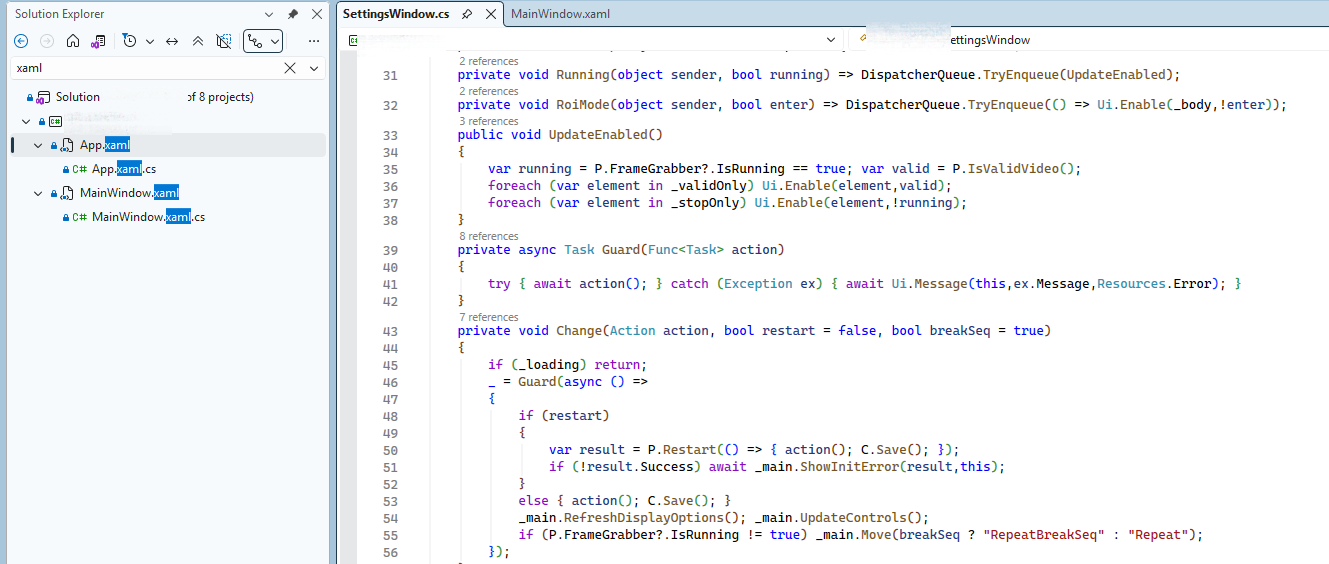Click the UpdateEnabled method name on line 33
The height and width of the screenshot is (564, 1329).
click(598, 135)
